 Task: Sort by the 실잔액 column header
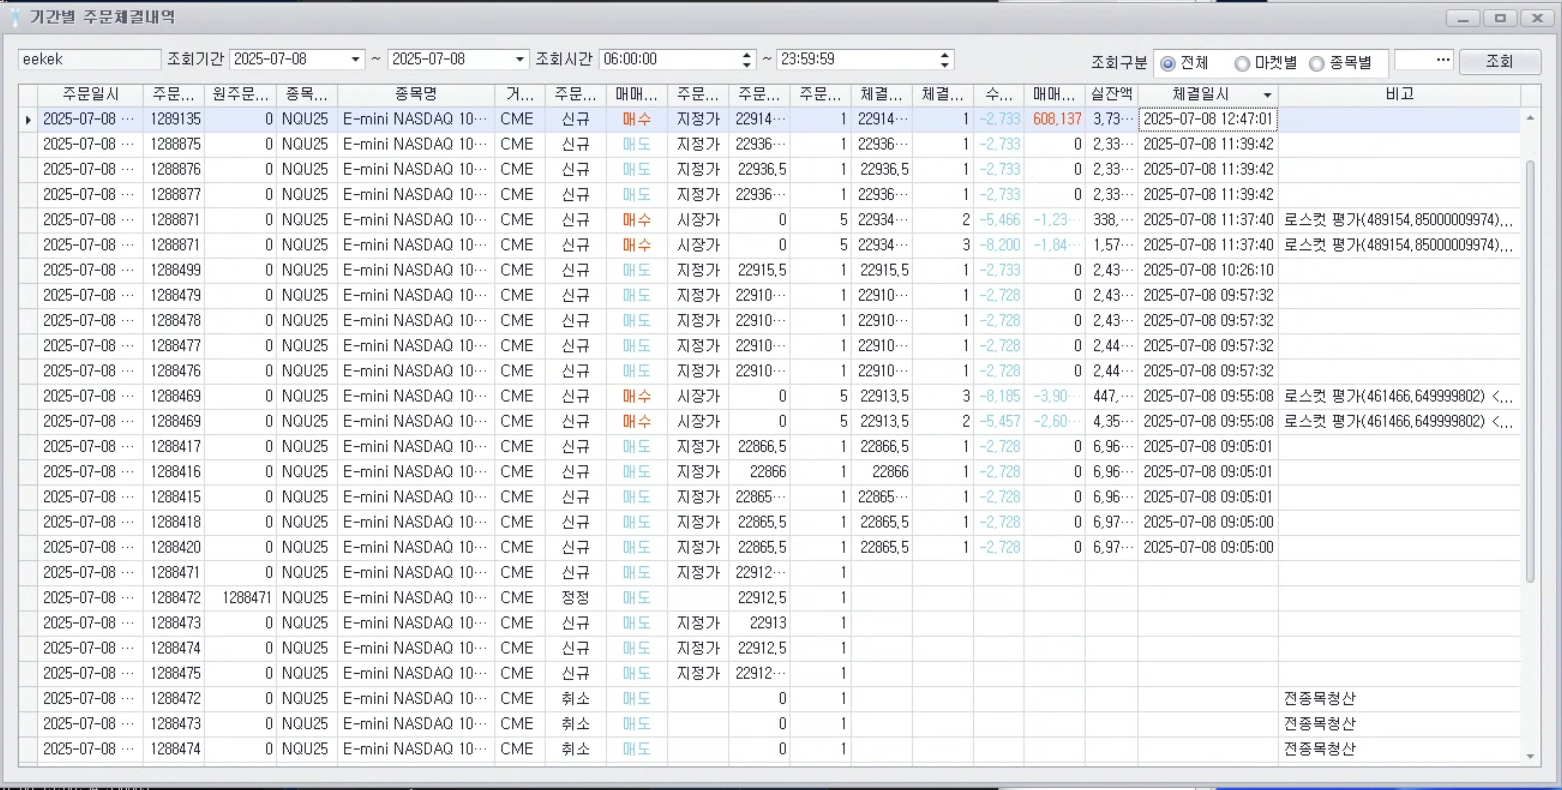1111,94
